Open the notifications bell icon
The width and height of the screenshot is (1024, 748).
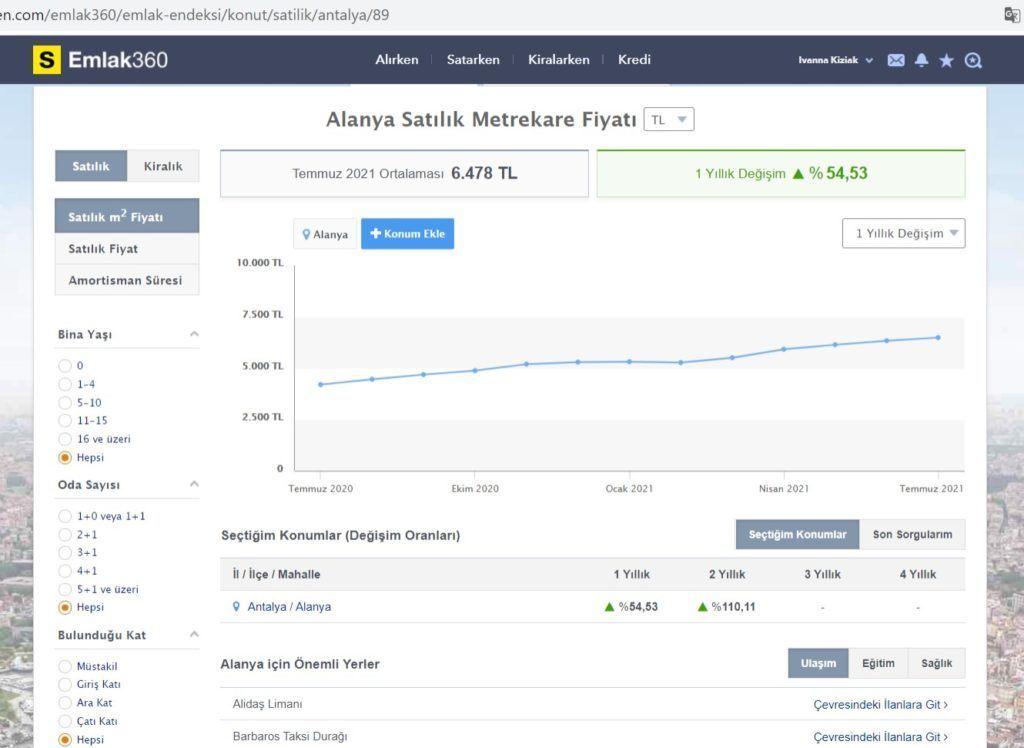coord(921,60)
